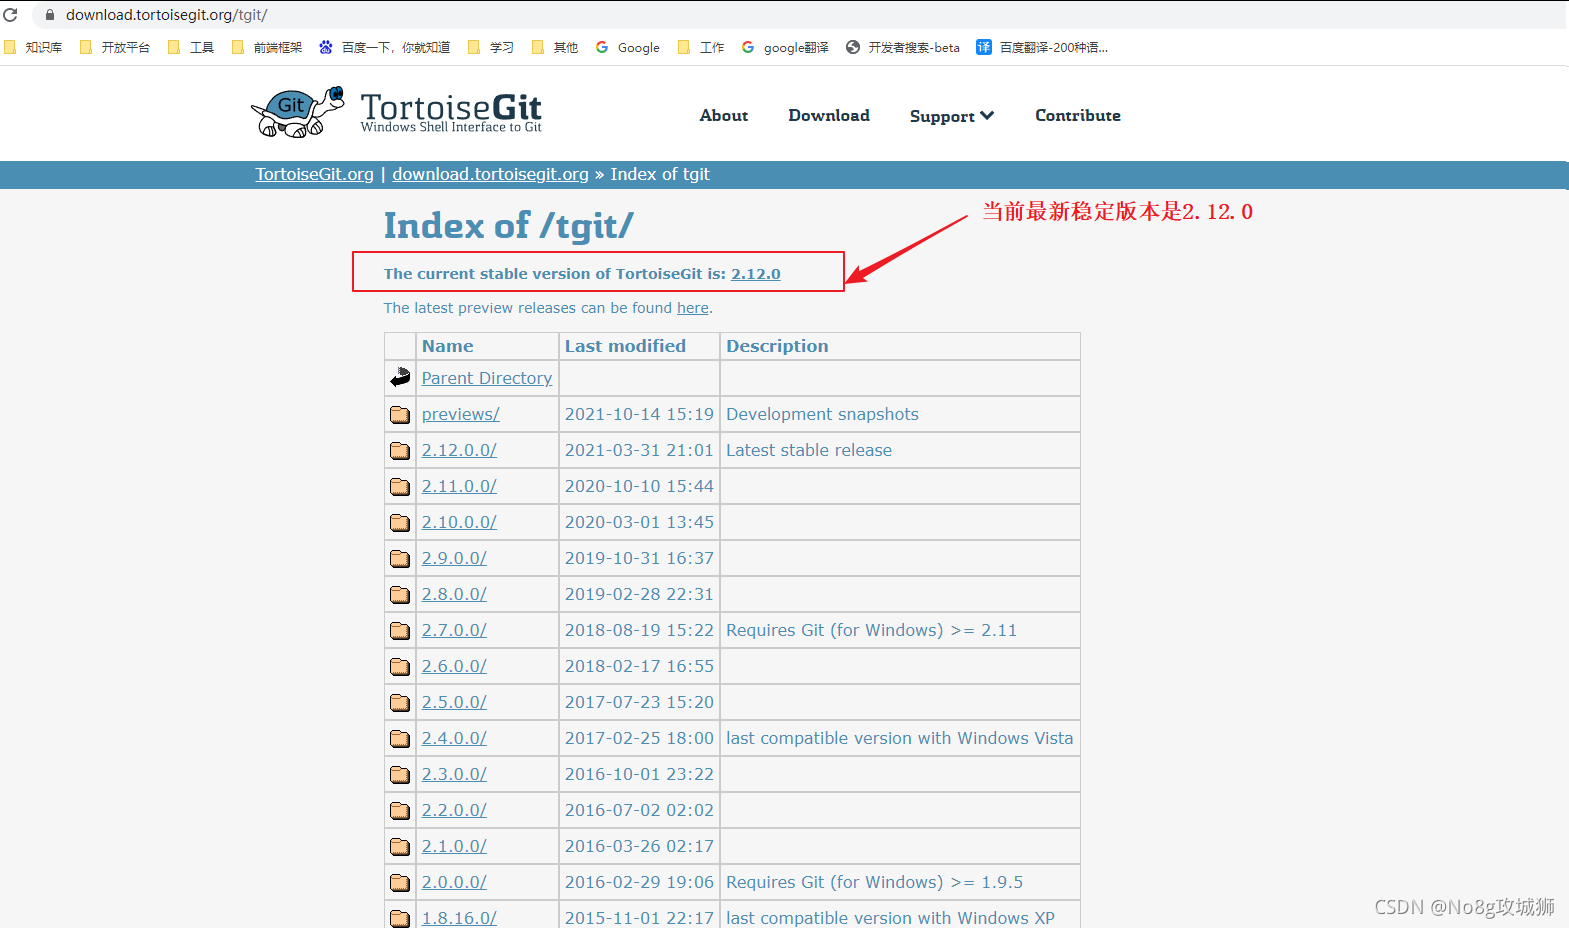Click the folder icon beside 1.8.16.0/
The width and height of the screenshot is (1569, 928).
coord(400,918)
